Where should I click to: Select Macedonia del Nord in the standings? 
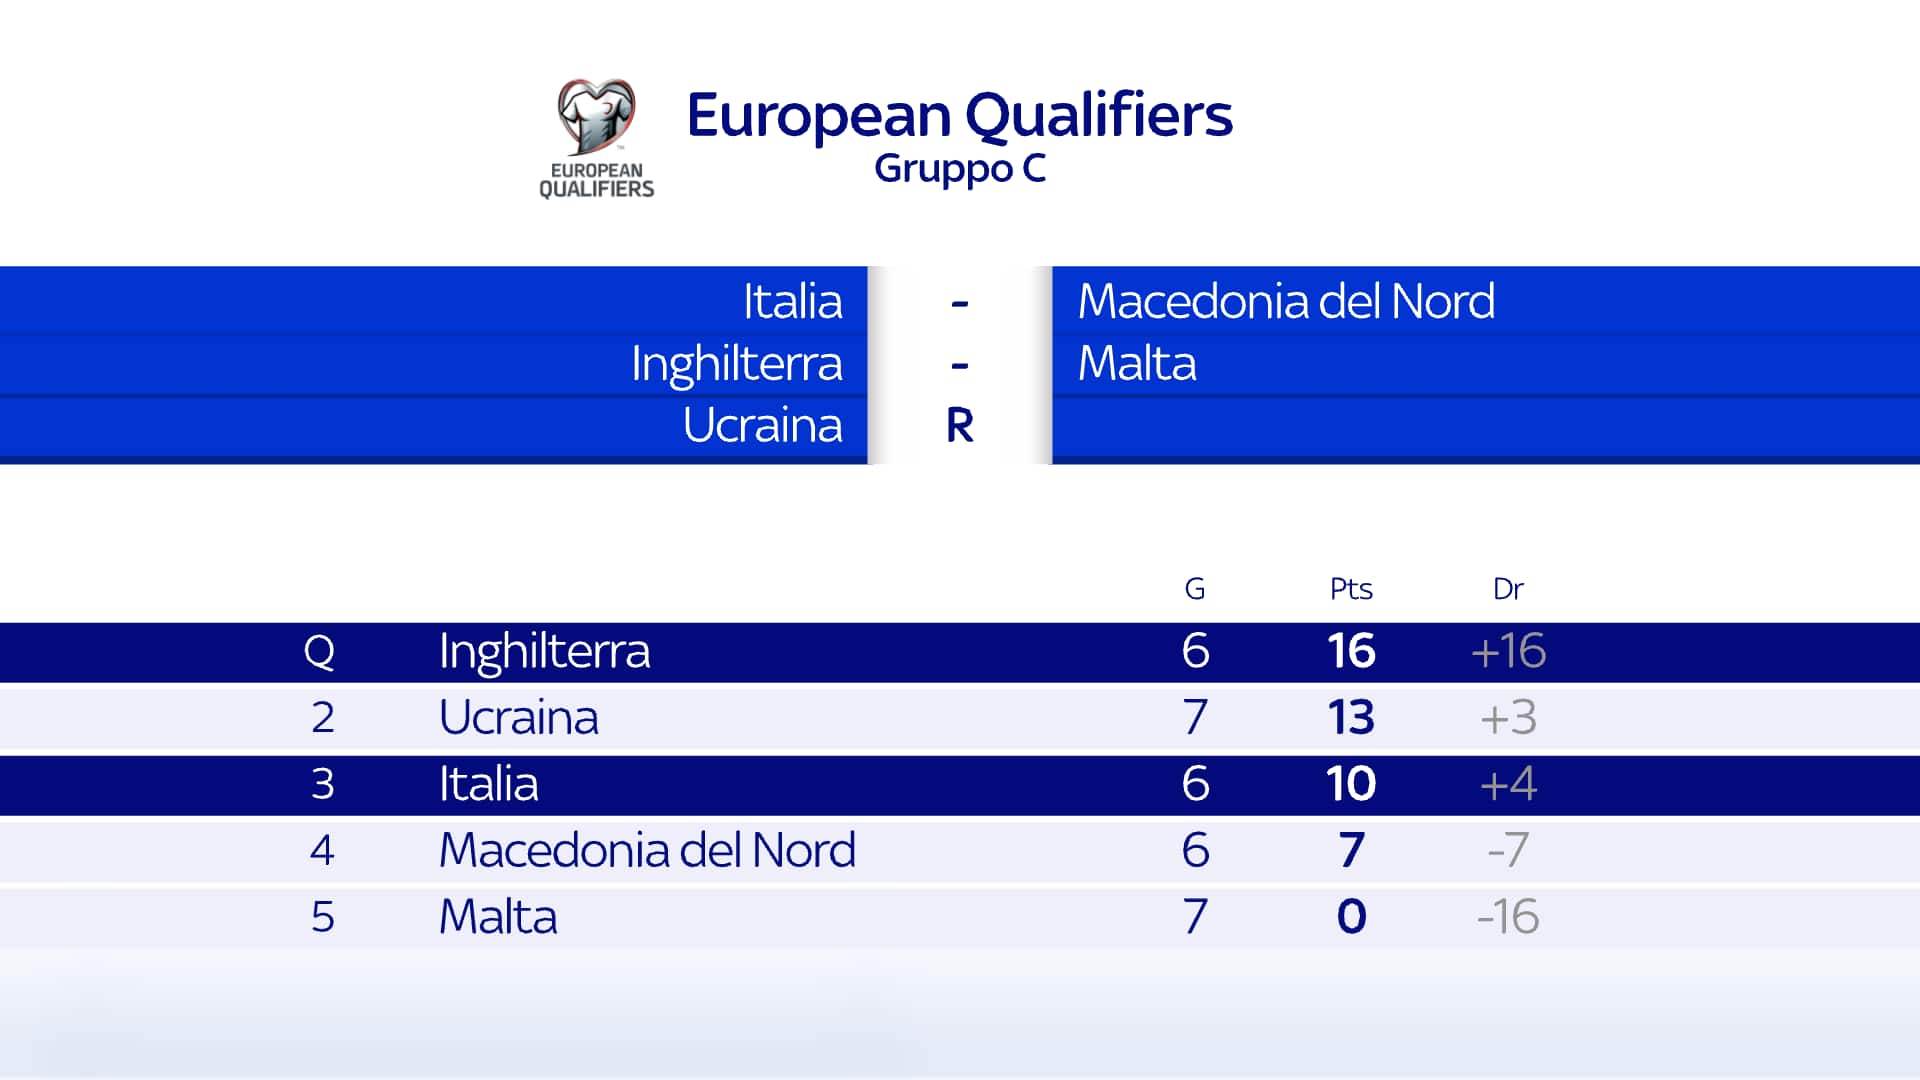(647, 851)
